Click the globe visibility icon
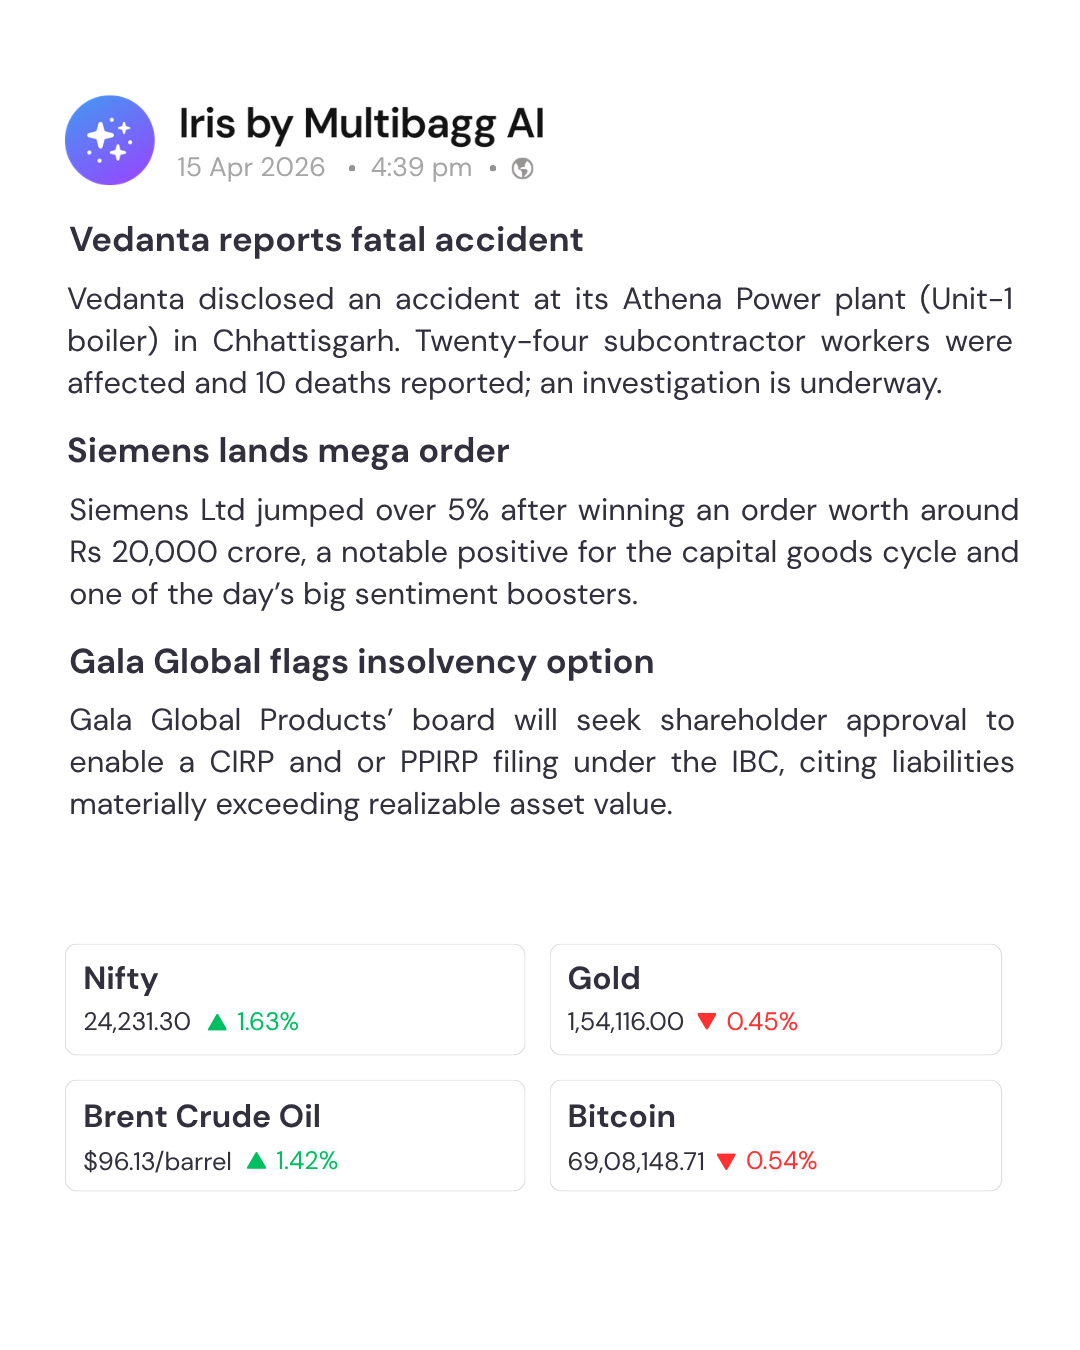 (522, 168)
